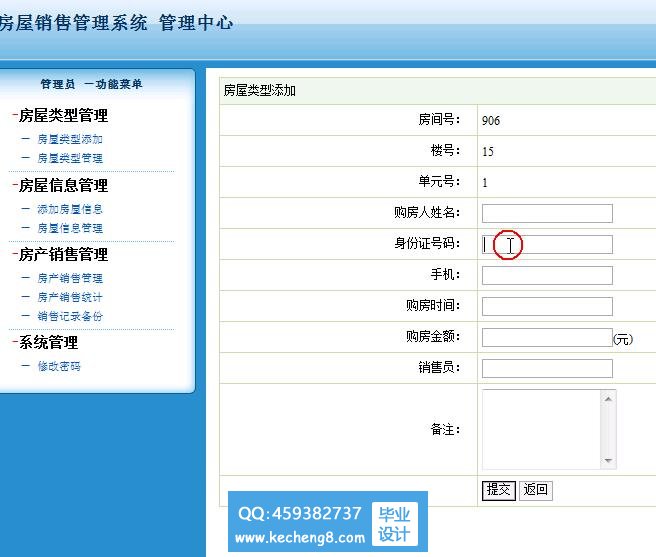Focus the 手机 input field
This screenshot has height=557, width=656.
[x=547, y=275]
